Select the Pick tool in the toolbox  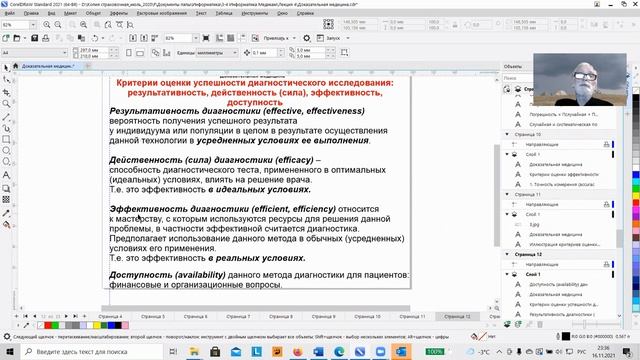point(6,67)
